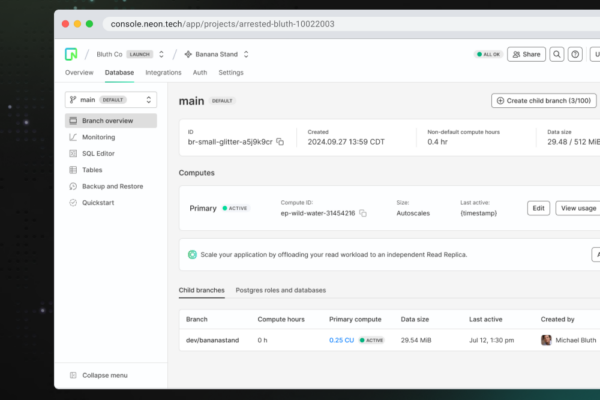Select the Child branches tab

click(x=202, y=290)
